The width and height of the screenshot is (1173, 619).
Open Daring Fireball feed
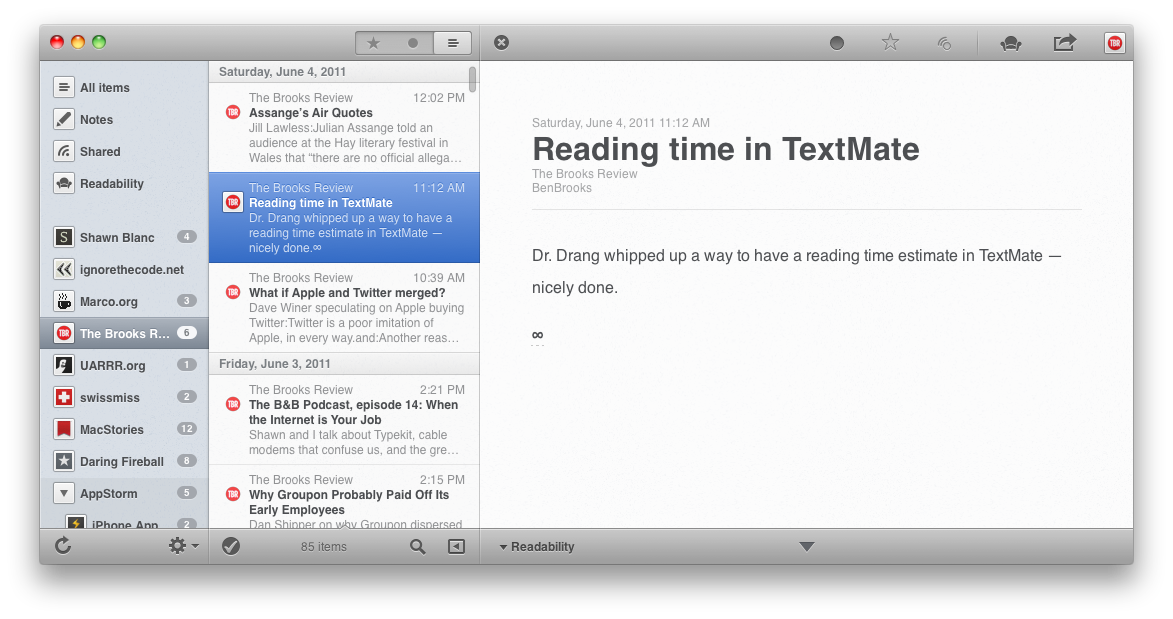[124, 462]
